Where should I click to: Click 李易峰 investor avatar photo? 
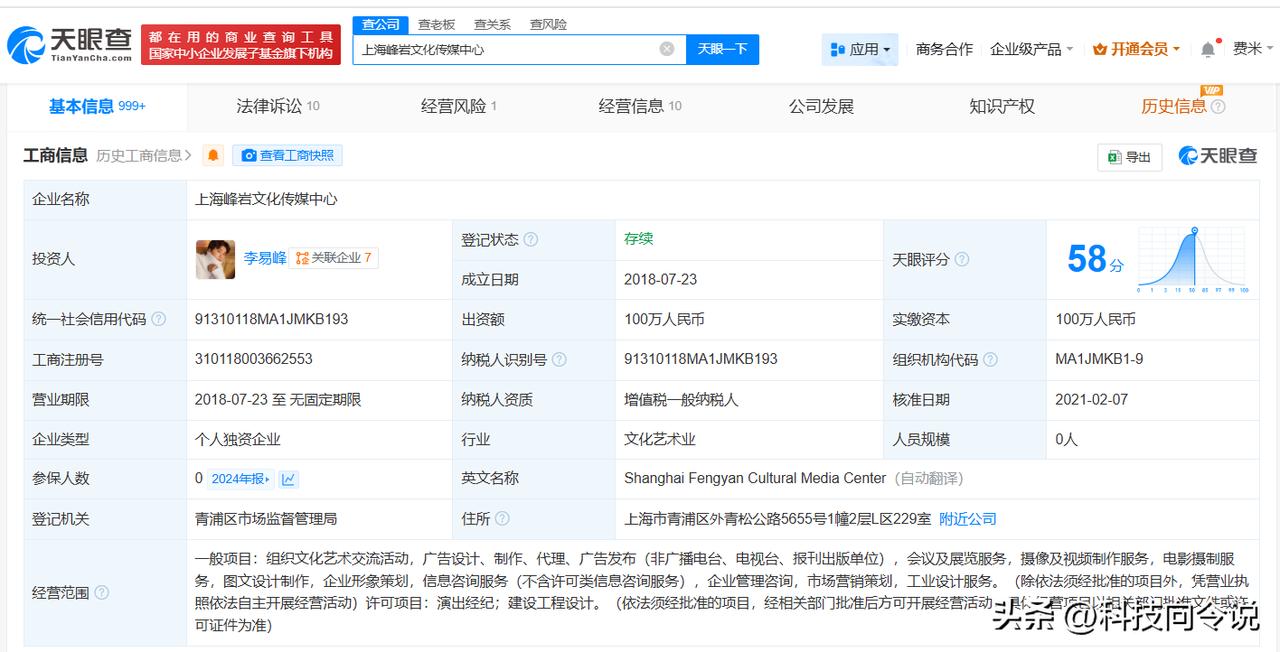point(215,259)
